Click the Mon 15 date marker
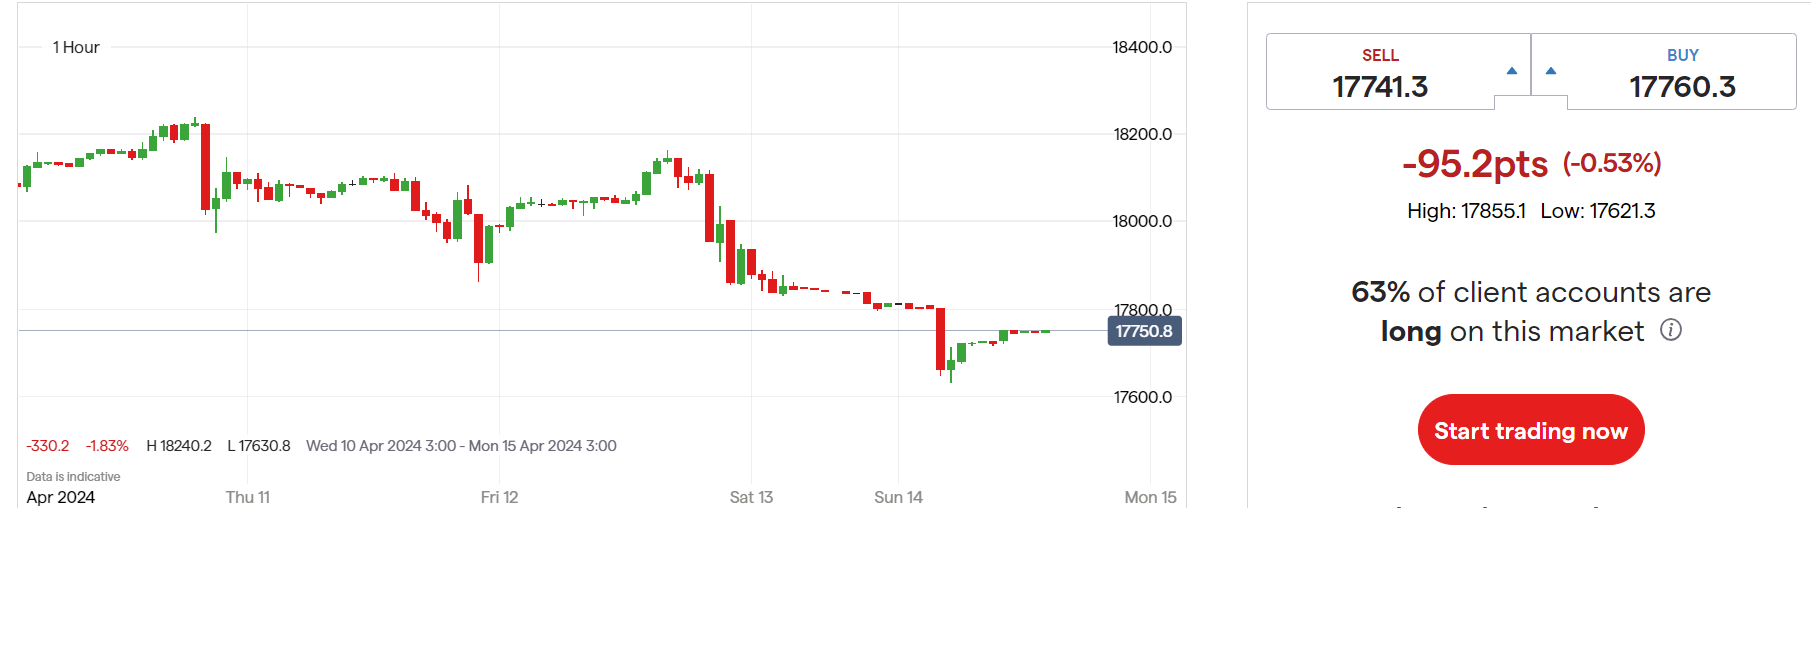 pos(1150,497)
